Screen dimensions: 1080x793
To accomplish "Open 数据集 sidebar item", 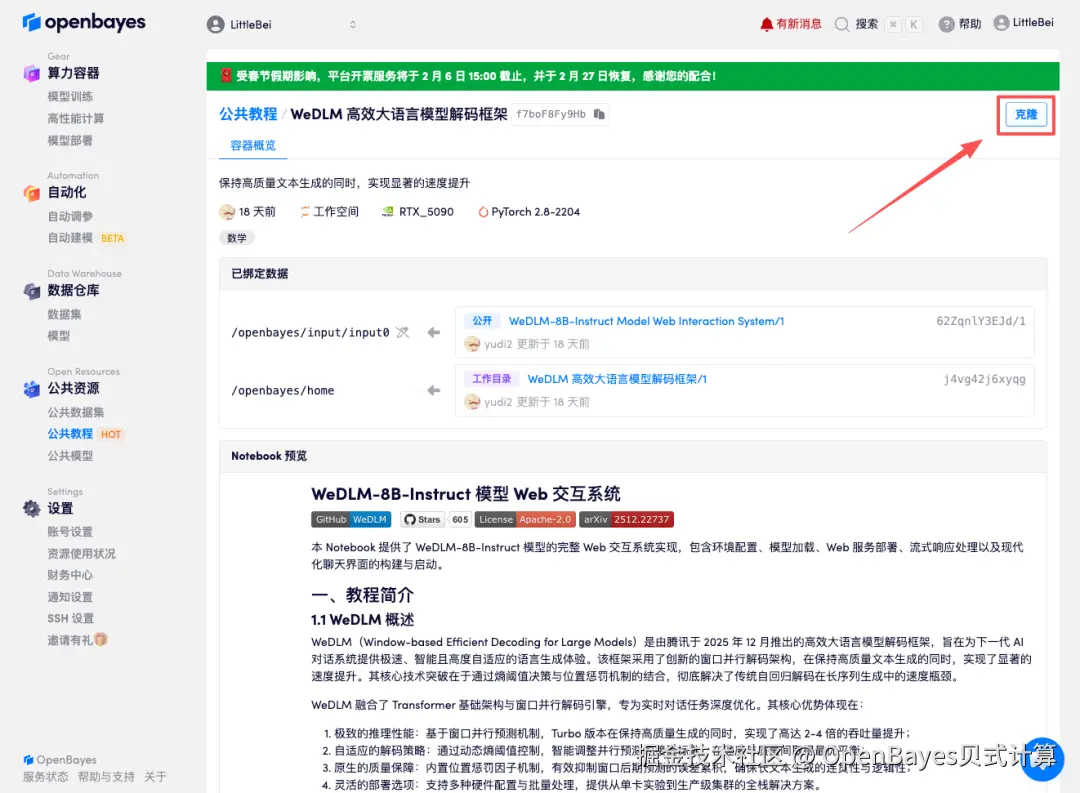I will coord(64,314).
